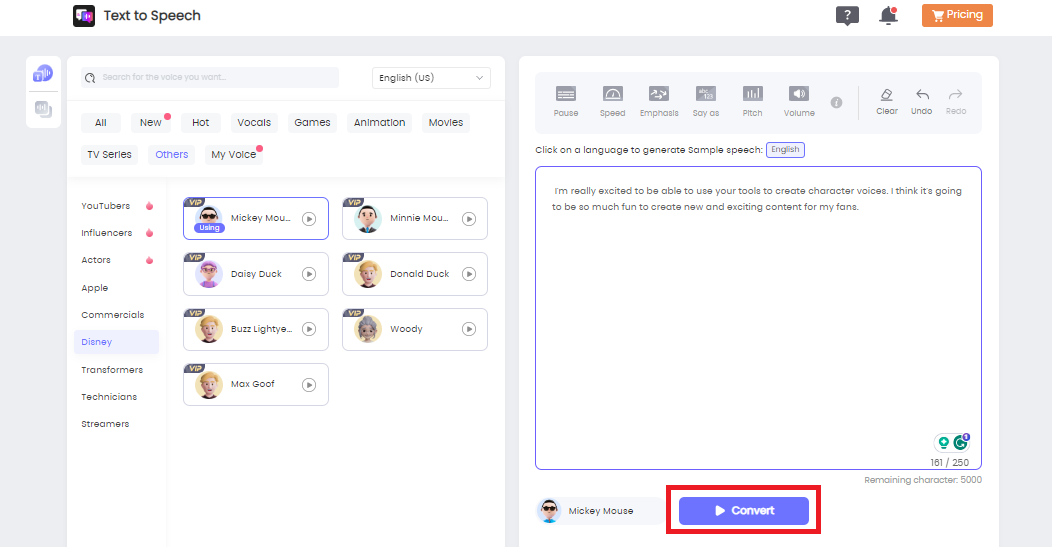This screenshot has height=547, width=1052.
Task: Select the All category tab
Action: [101, 122]
